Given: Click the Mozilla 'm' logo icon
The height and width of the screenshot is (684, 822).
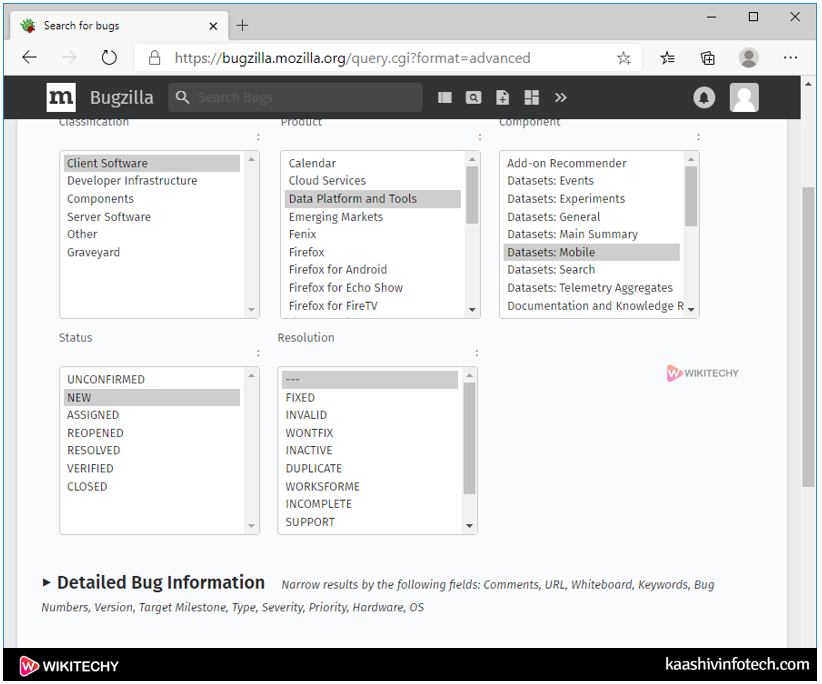Looking at the screenshot, I should pos(61,97).
